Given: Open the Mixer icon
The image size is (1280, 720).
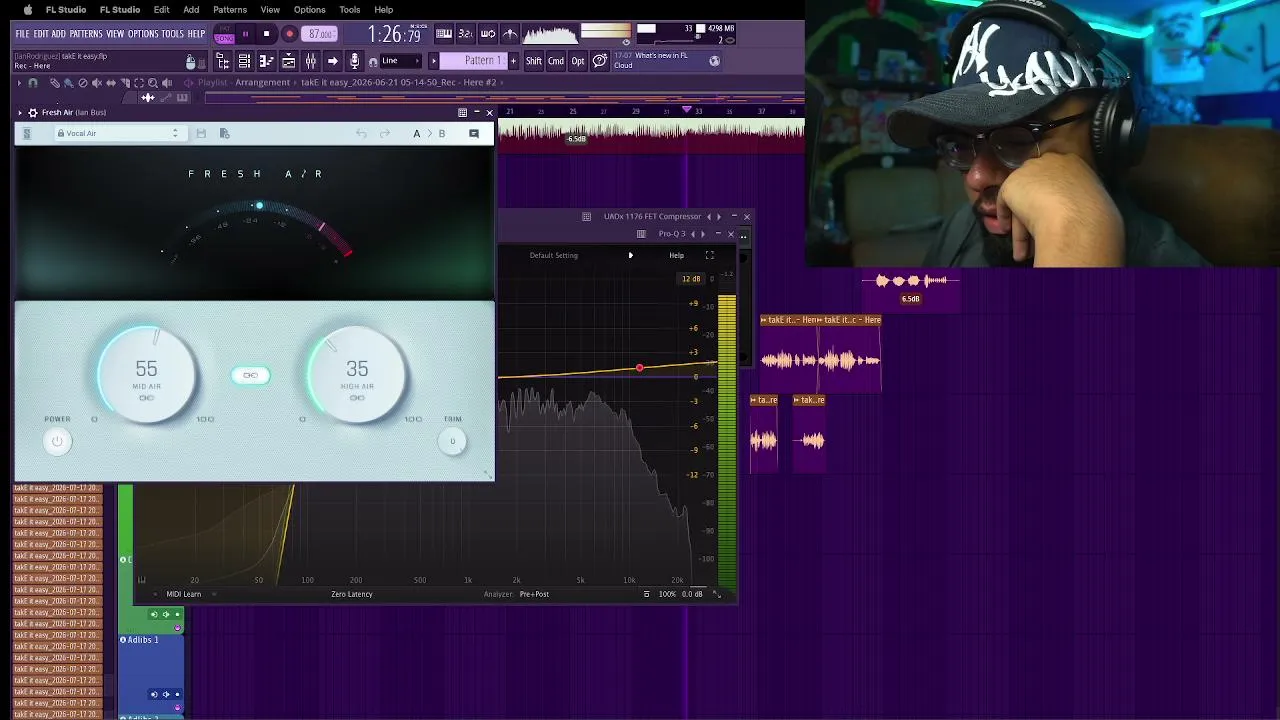Looking at the screenshot, I should [310, 61].
